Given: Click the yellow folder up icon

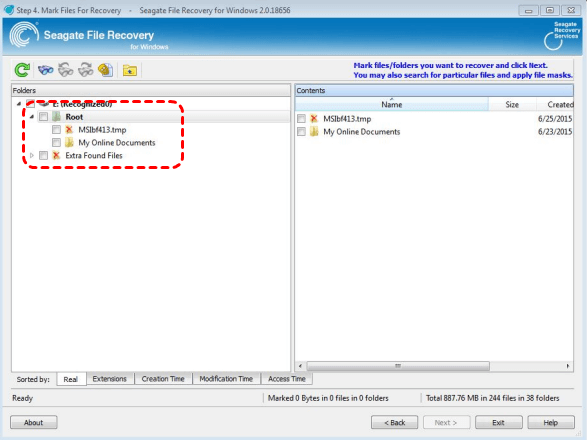Looking at the screenshot, I should pyautogui.click(x=130, y=70).
